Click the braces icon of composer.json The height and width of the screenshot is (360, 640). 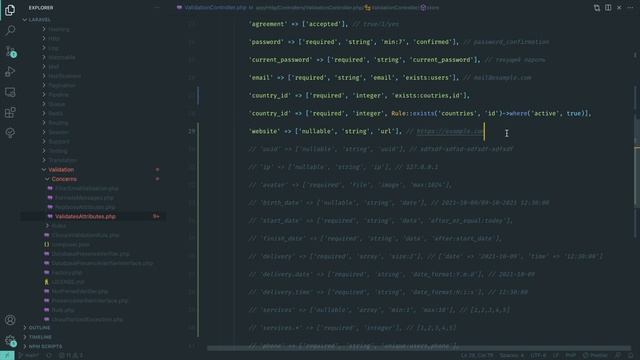coord(47,244)
